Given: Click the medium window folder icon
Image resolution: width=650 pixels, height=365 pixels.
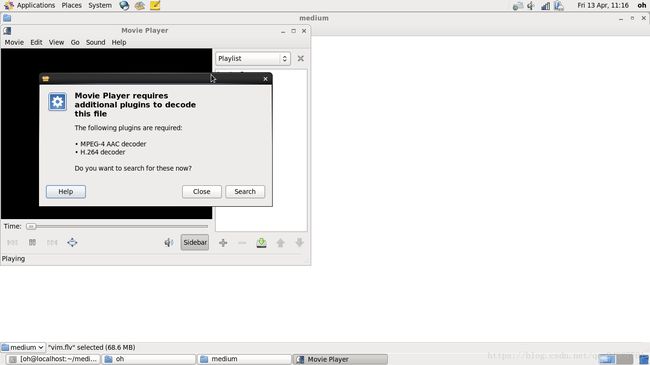Looking at the screenshot, I should tap(7, 18).
